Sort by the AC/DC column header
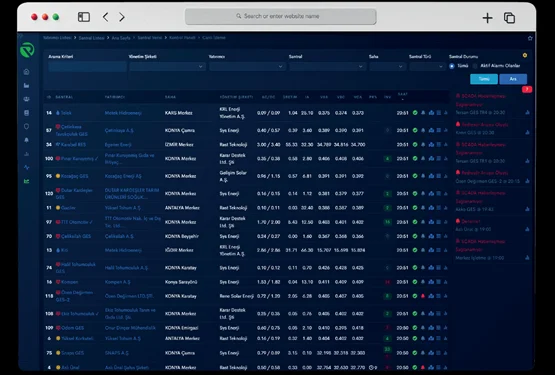The height and width of the screenshot is (375, 555). tap(268, 97)
